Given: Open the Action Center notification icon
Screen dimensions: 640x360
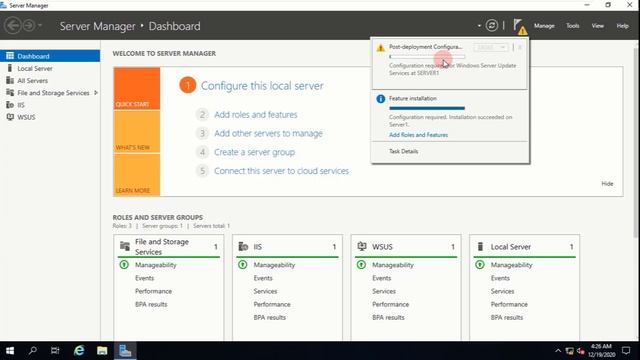Looking at the screenshot, I should click(x=626, y=351).
